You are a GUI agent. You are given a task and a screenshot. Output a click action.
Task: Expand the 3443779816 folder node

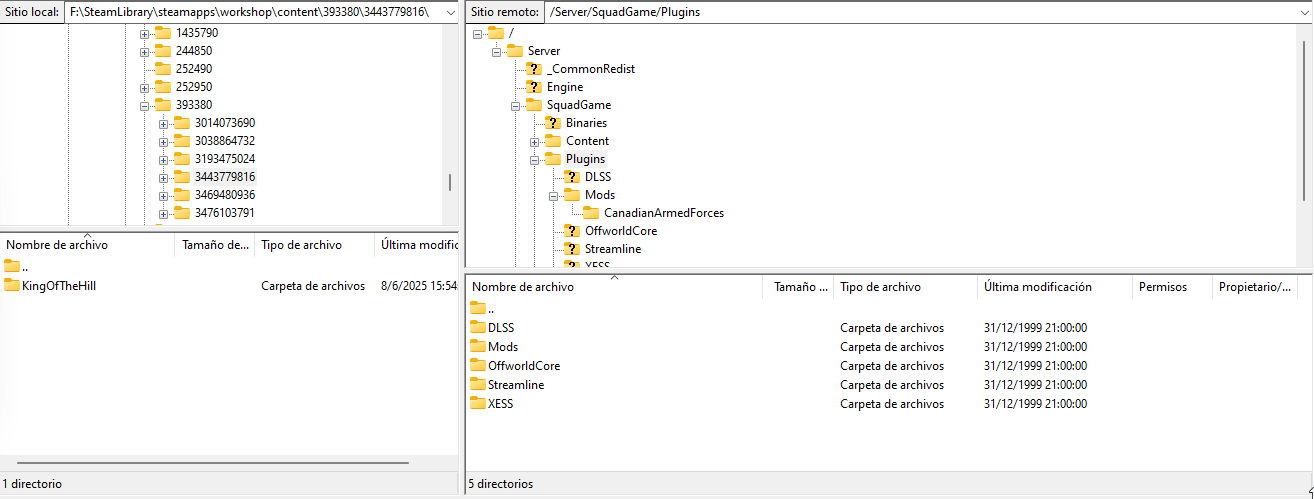point(163,177)
